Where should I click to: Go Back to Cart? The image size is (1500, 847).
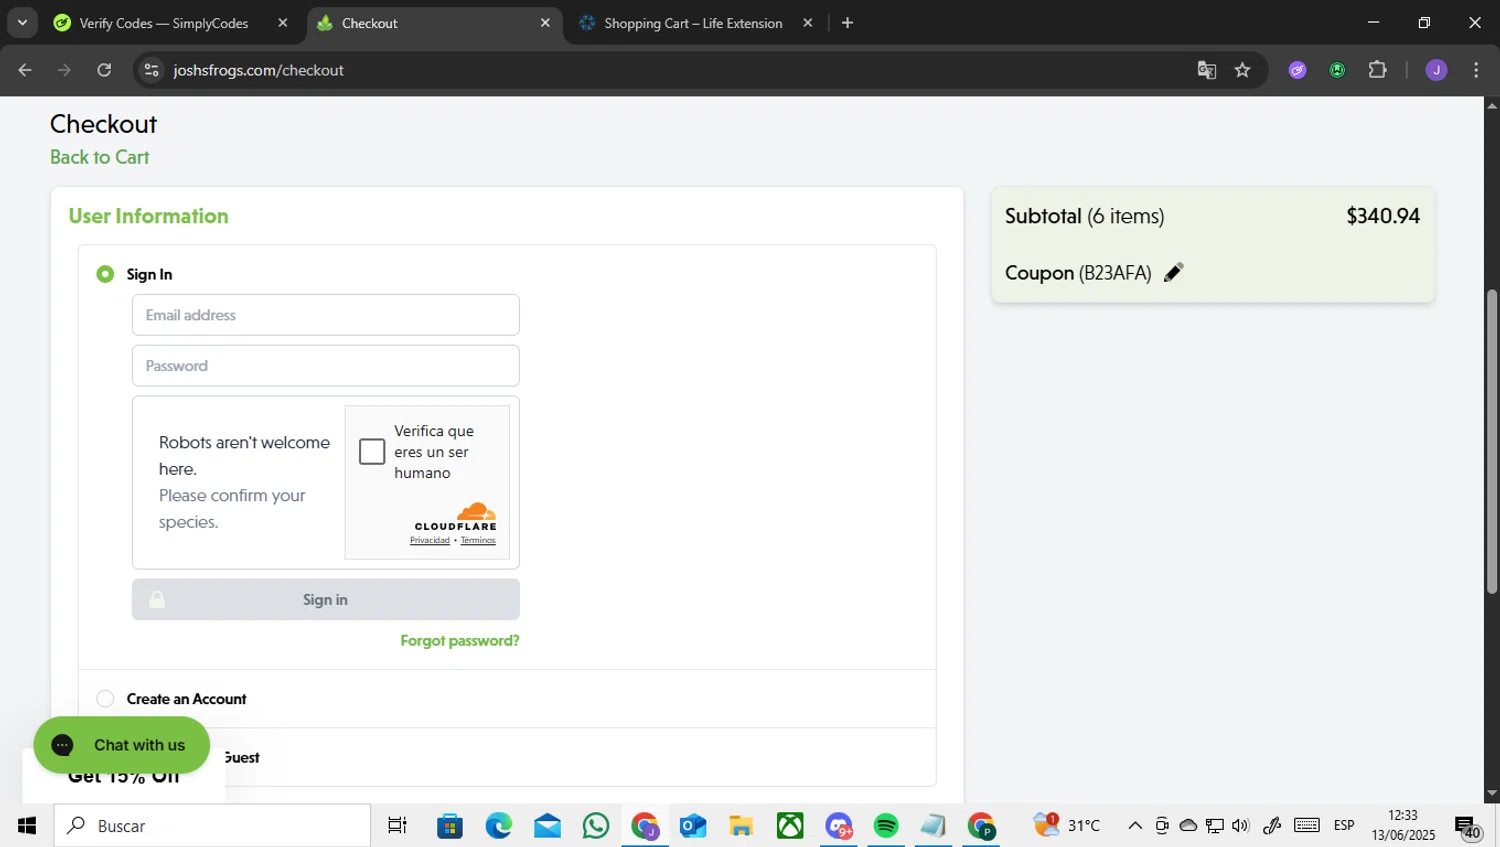point(100,157)
